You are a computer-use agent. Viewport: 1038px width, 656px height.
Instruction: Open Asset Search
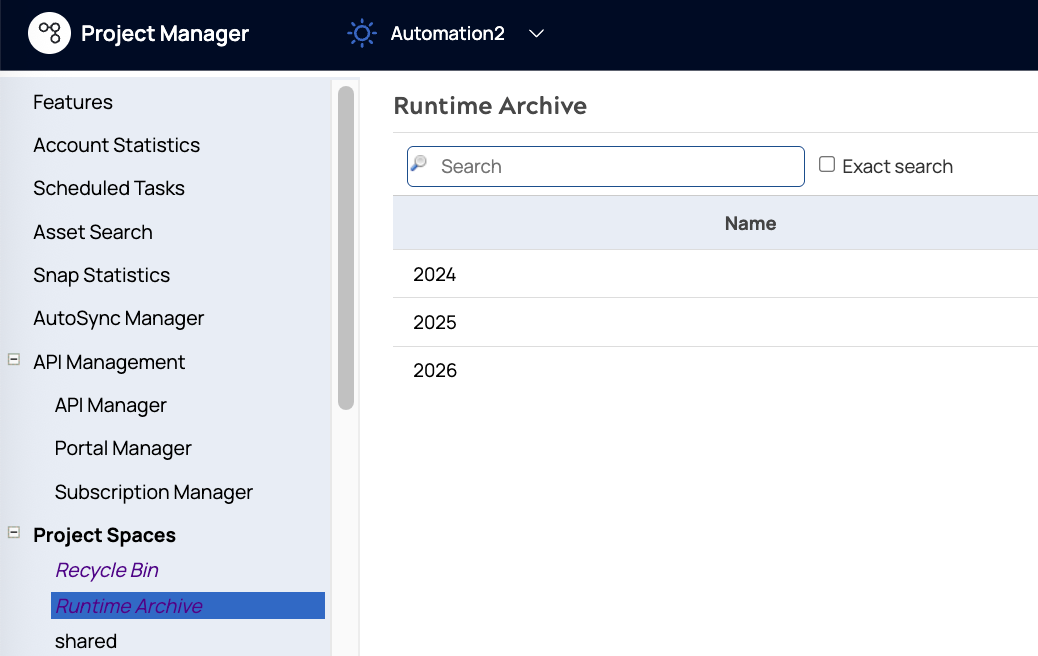coord(93,232)
